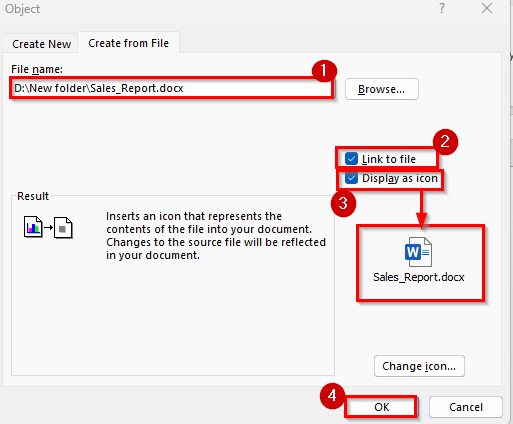Click the Word document icon preview

(418, 252)
